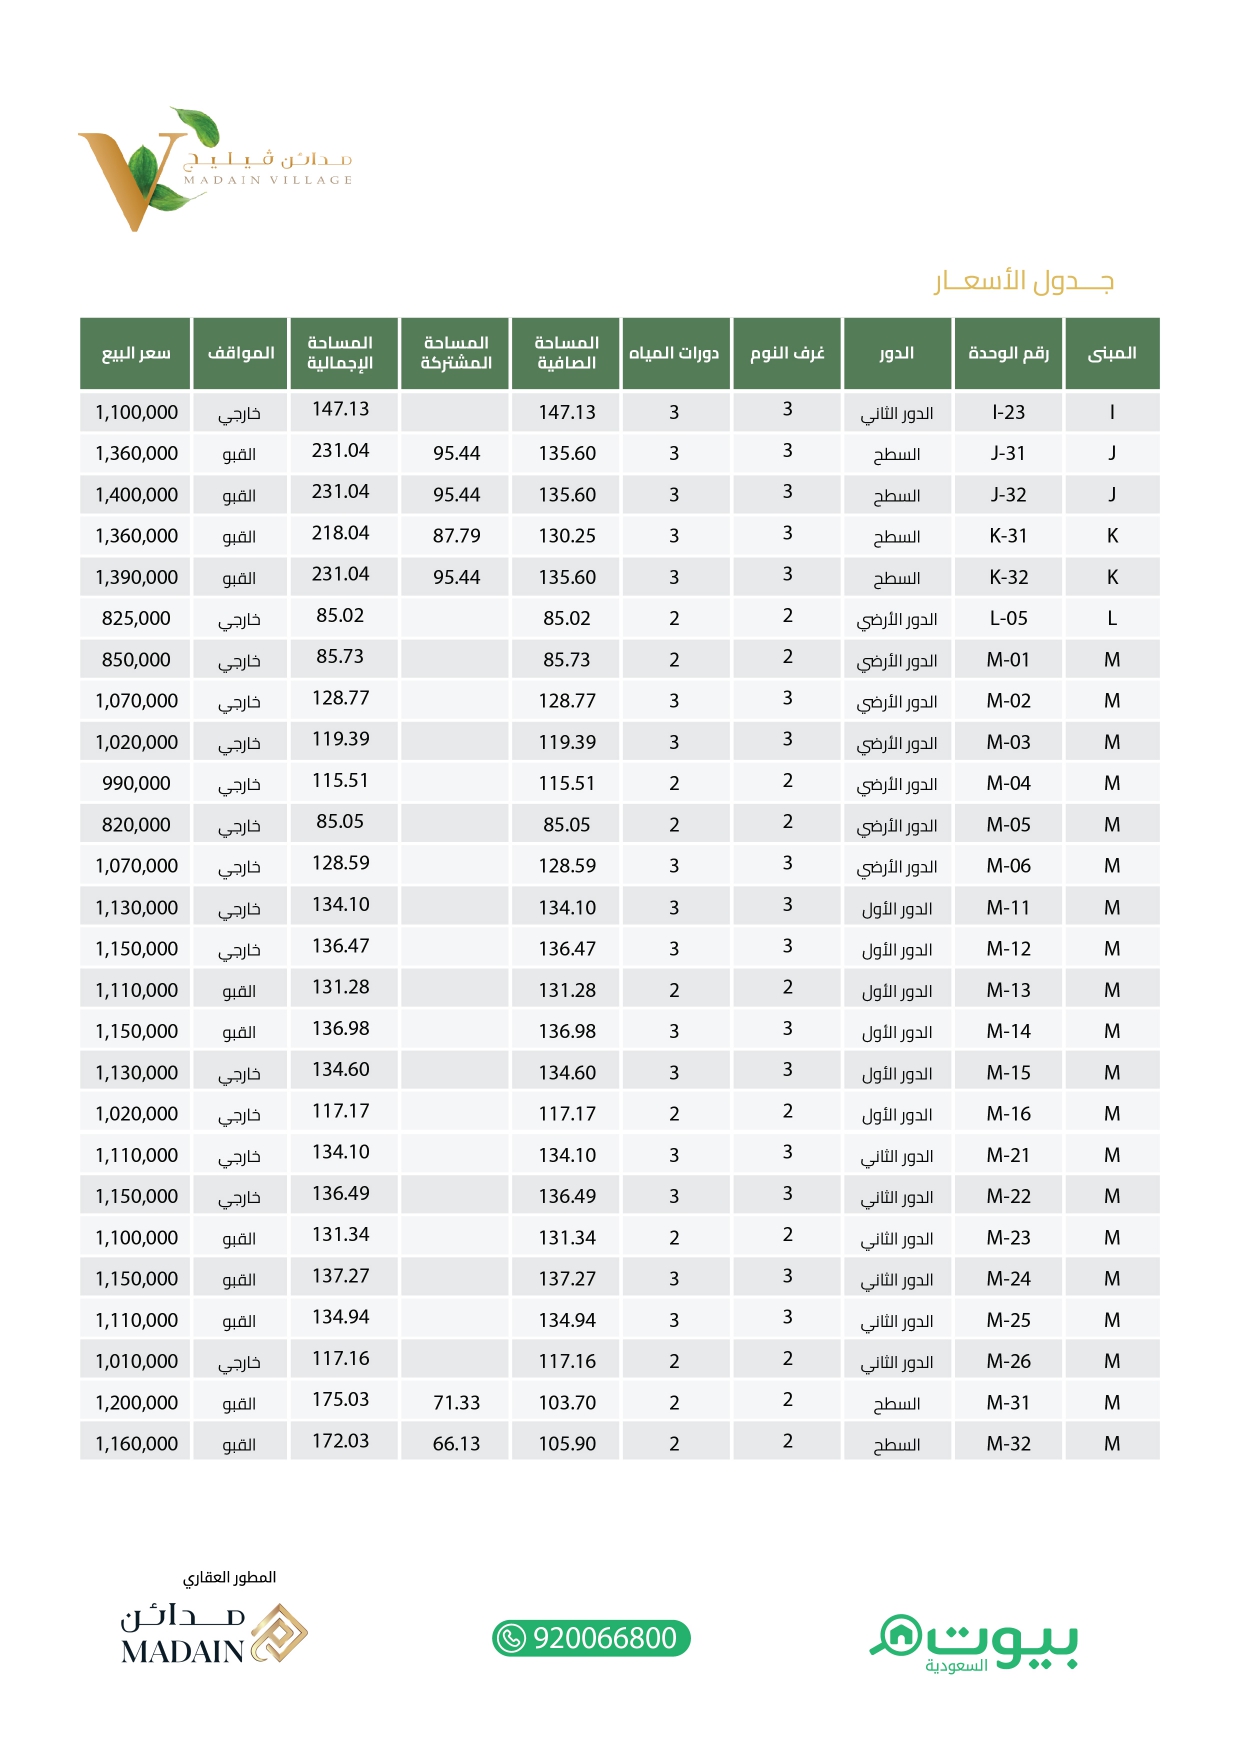
Task: Click the المواقف column header
Action: 240,353
